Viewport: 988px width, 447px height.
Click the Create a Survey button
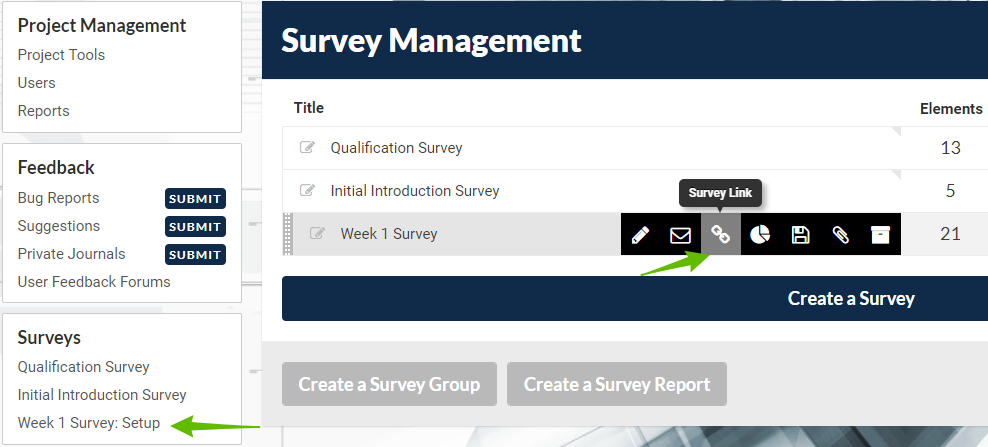(x=635, y=298)
